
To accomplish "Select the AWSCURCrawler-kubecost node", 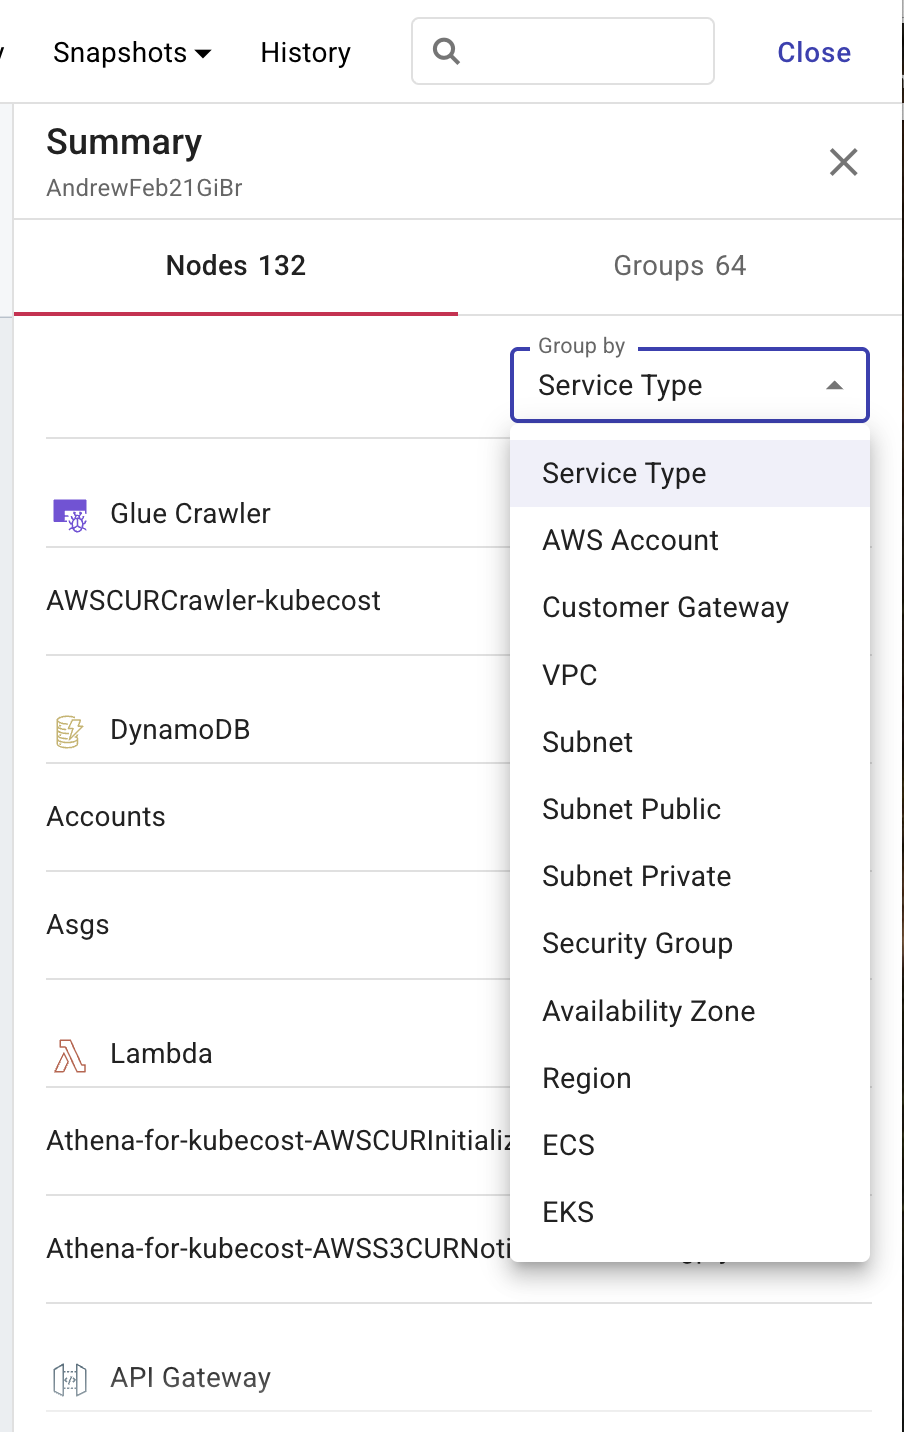I will coord(213,601).
